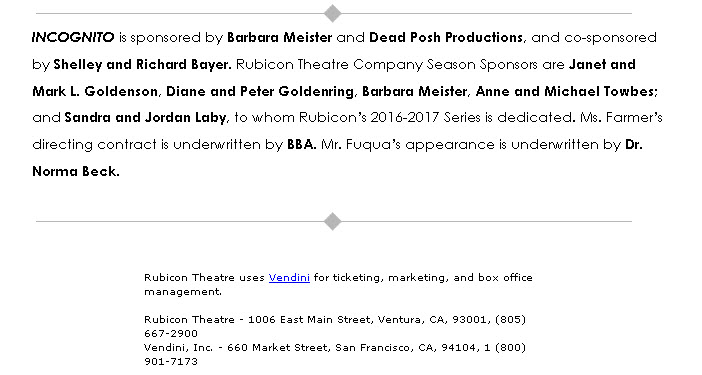Click the bold BBA. underwriter text

[302, 145]
